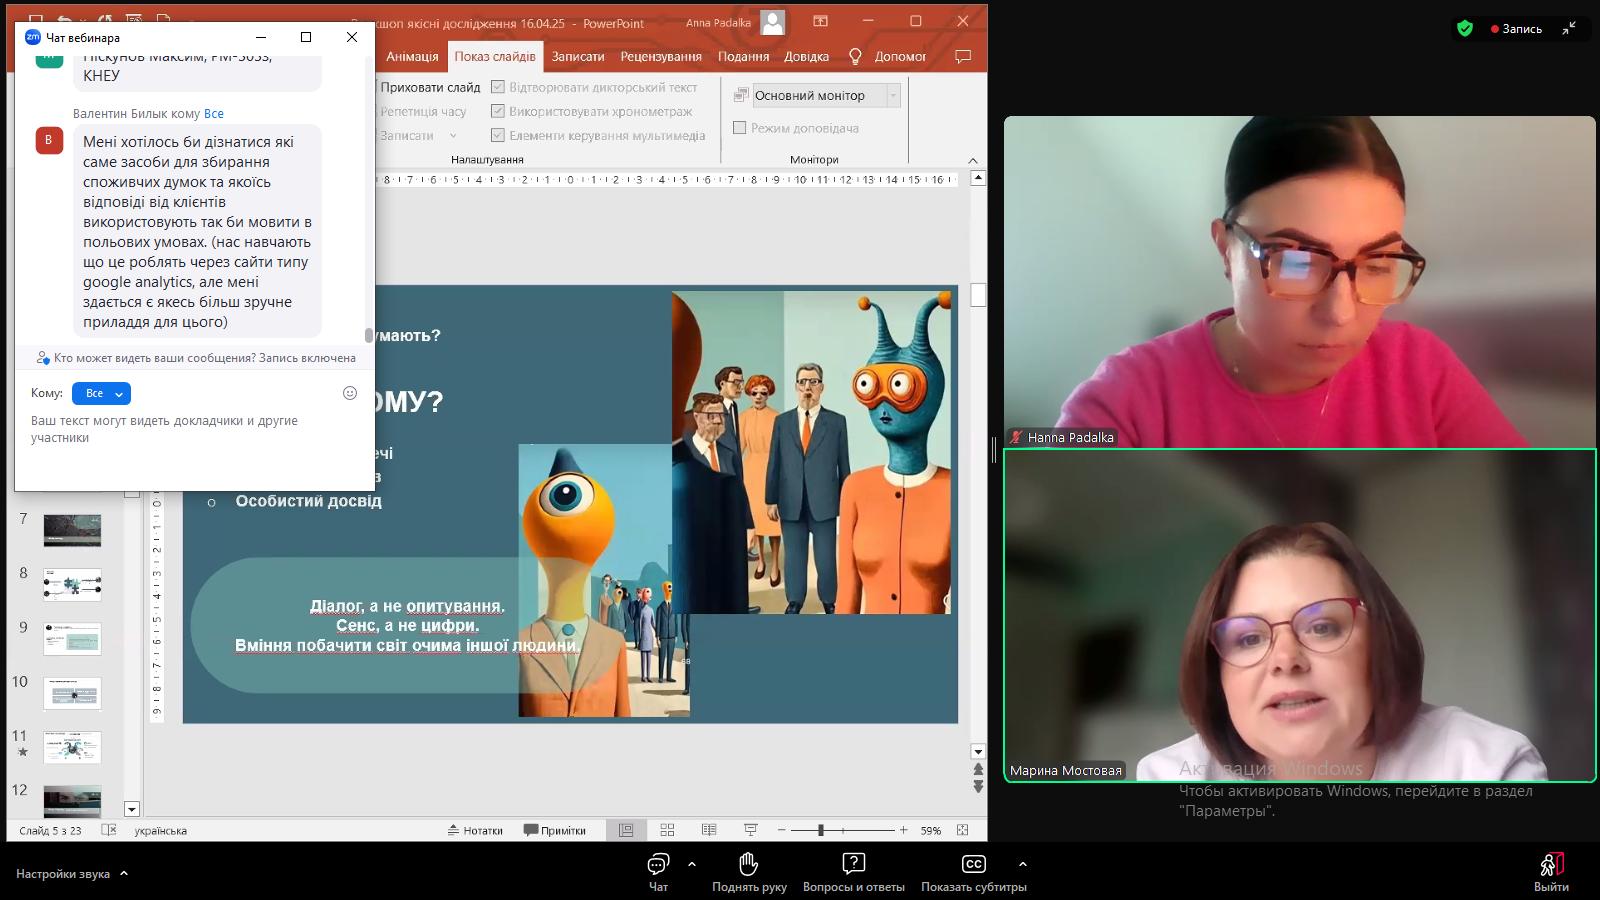Select slide 7 thumbnail
The width and height of the screenshot is (1600, 900).
point(72,530)
